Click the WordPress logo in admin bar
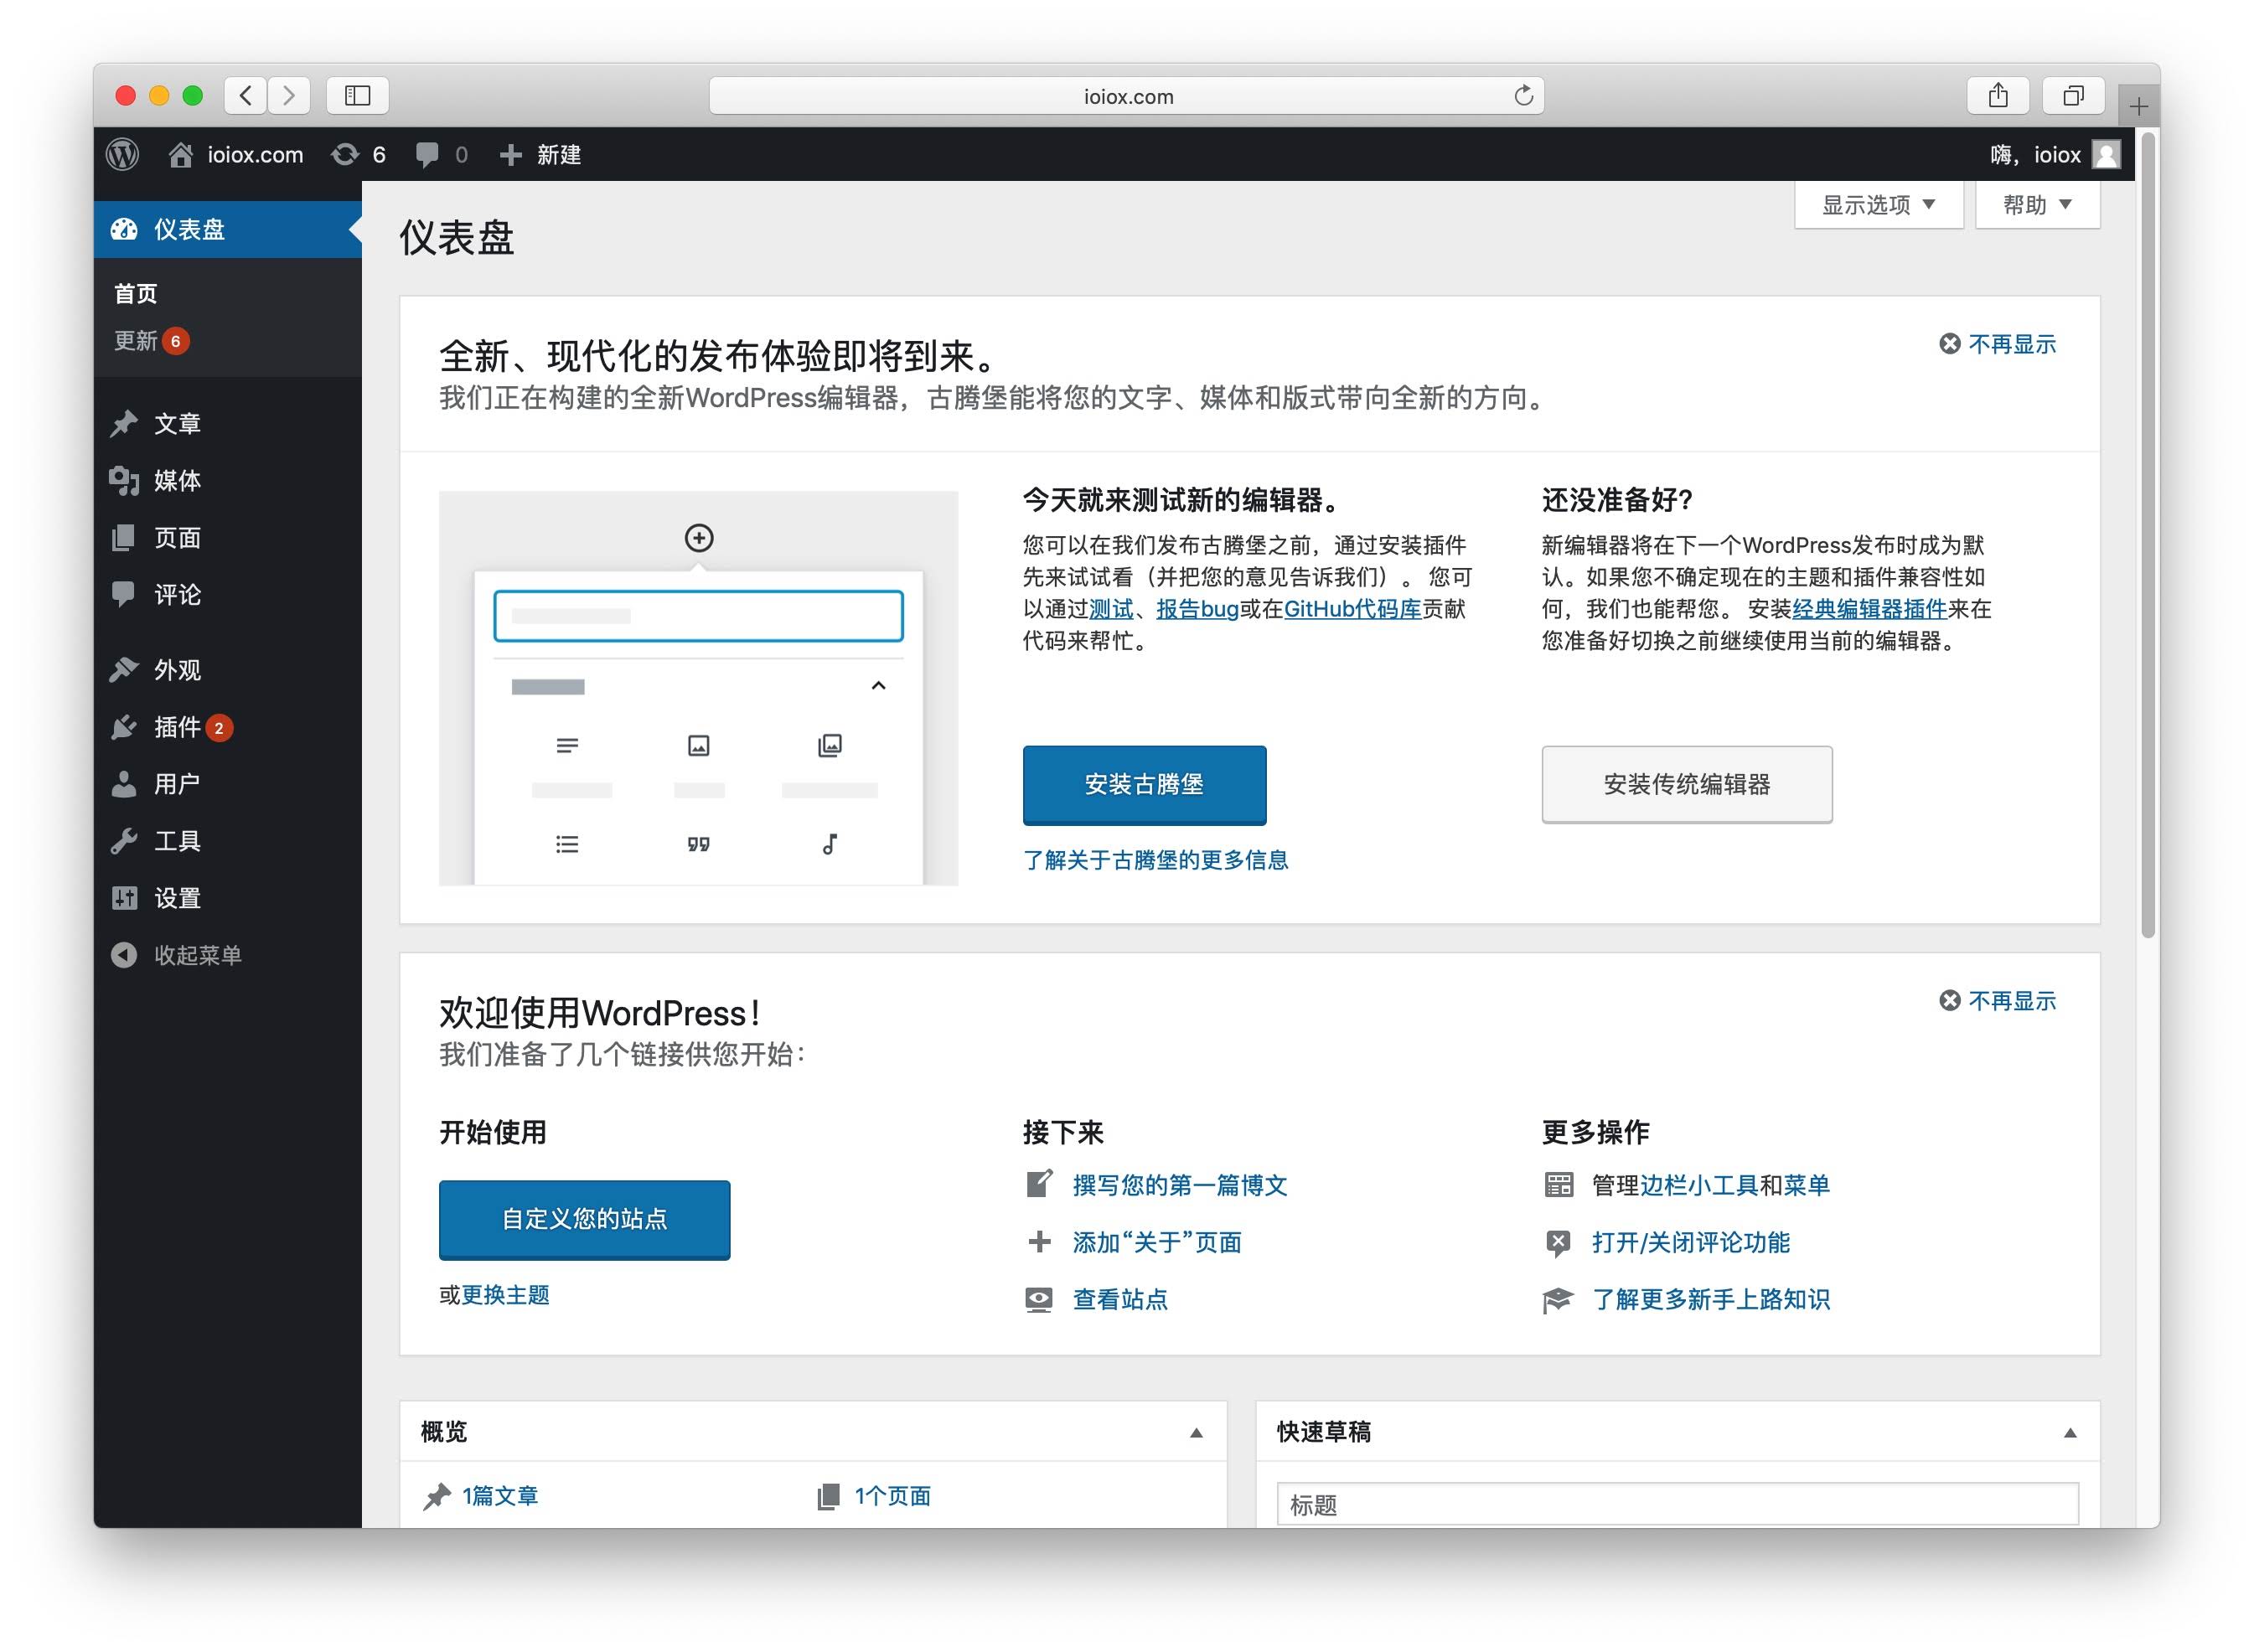This screenshot has height=1652, width=2254. [123, 154]
